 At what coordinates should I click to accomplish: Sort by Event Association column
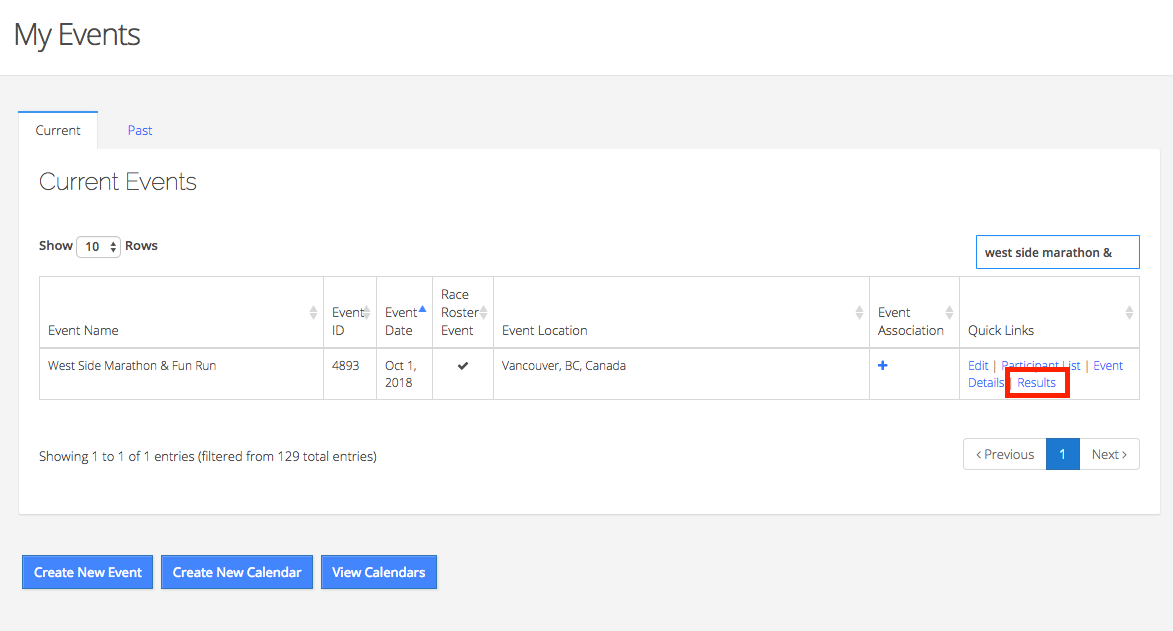pyautogui.click(x=914, y=312)
